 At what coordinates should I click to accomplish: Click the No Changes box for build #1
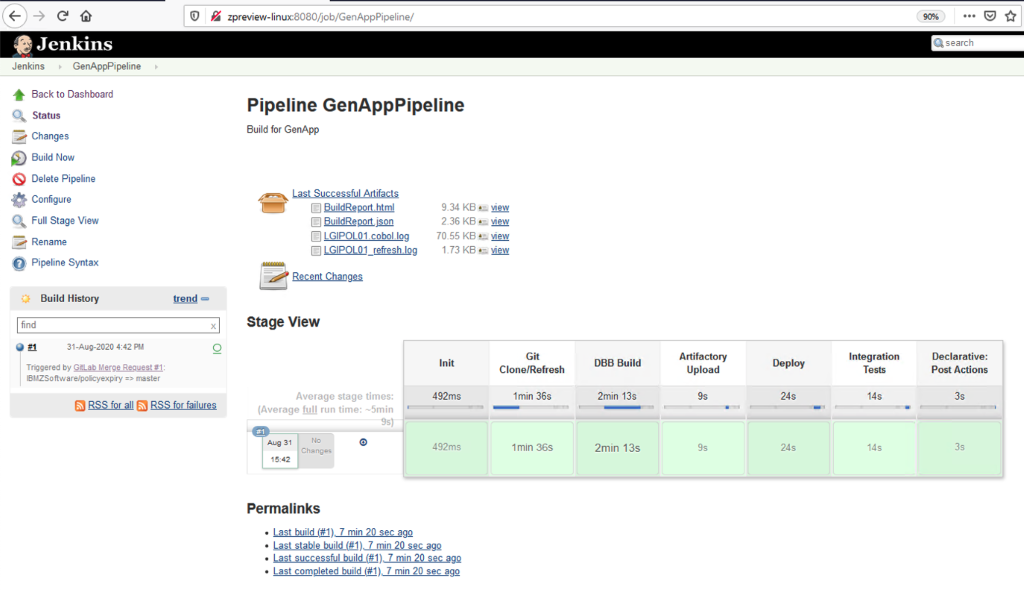(x=316, y=451)
